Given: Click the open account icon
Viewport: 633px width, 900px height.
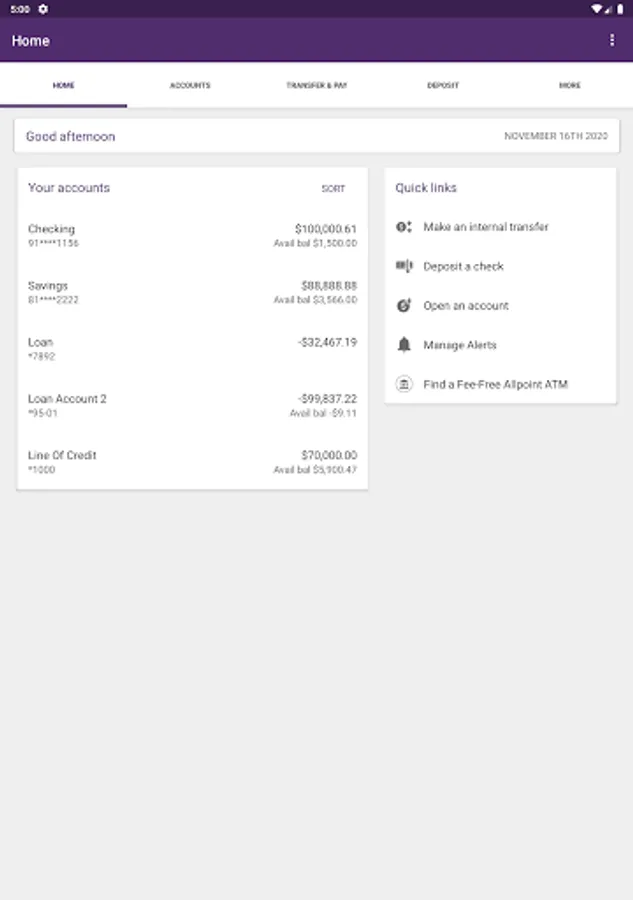Looking at the screenshot, I should [x=404, y=306].
